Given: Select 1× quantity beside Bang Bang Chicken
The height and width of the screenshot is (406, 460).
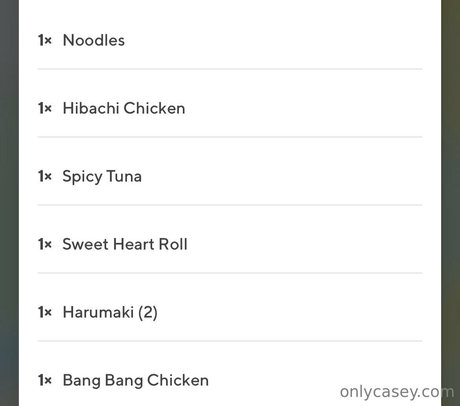Looking at the screenshot, I should coord(45,380).
